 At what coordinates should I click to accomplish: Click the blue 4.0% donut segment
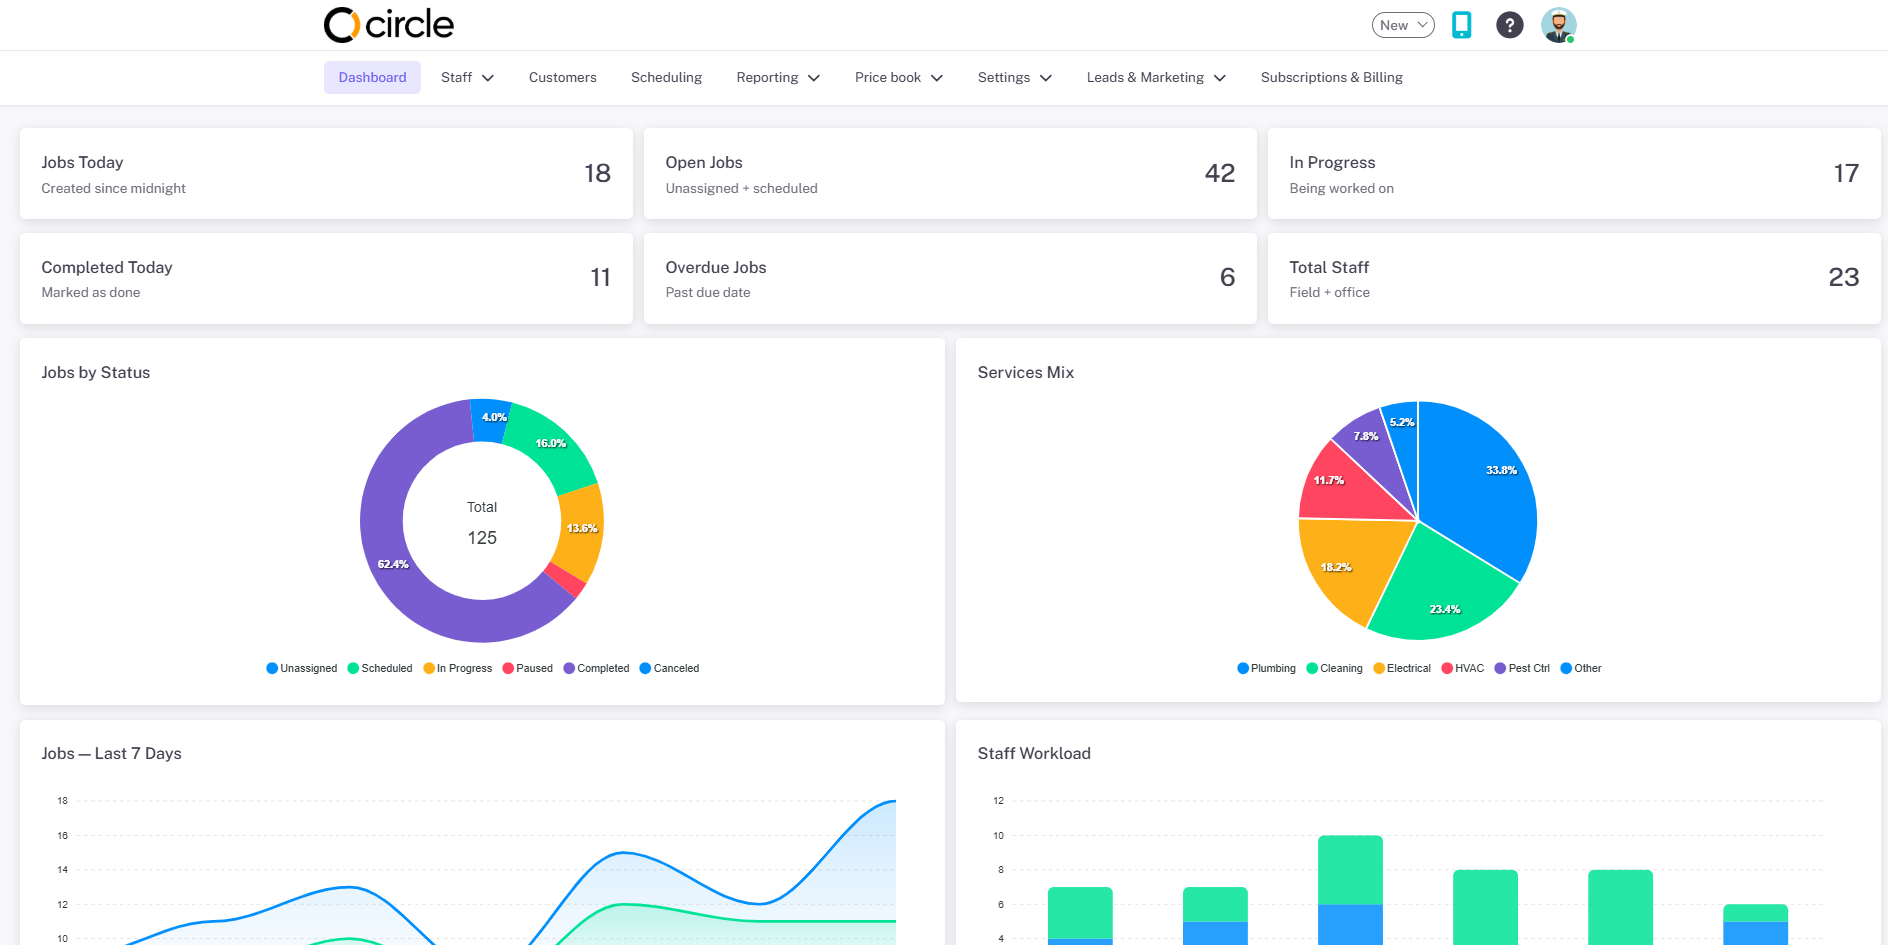491,419
